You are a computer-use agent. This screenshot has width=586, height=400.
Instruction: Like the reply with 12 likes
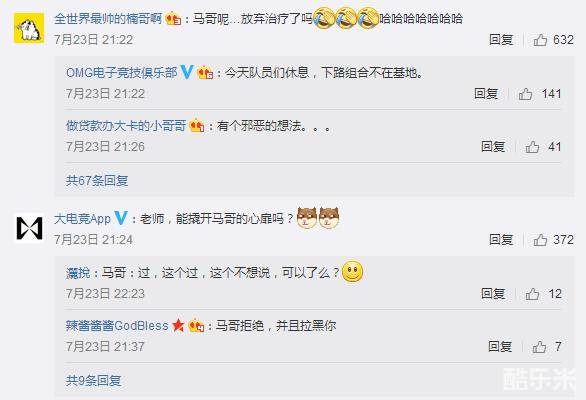532,294
